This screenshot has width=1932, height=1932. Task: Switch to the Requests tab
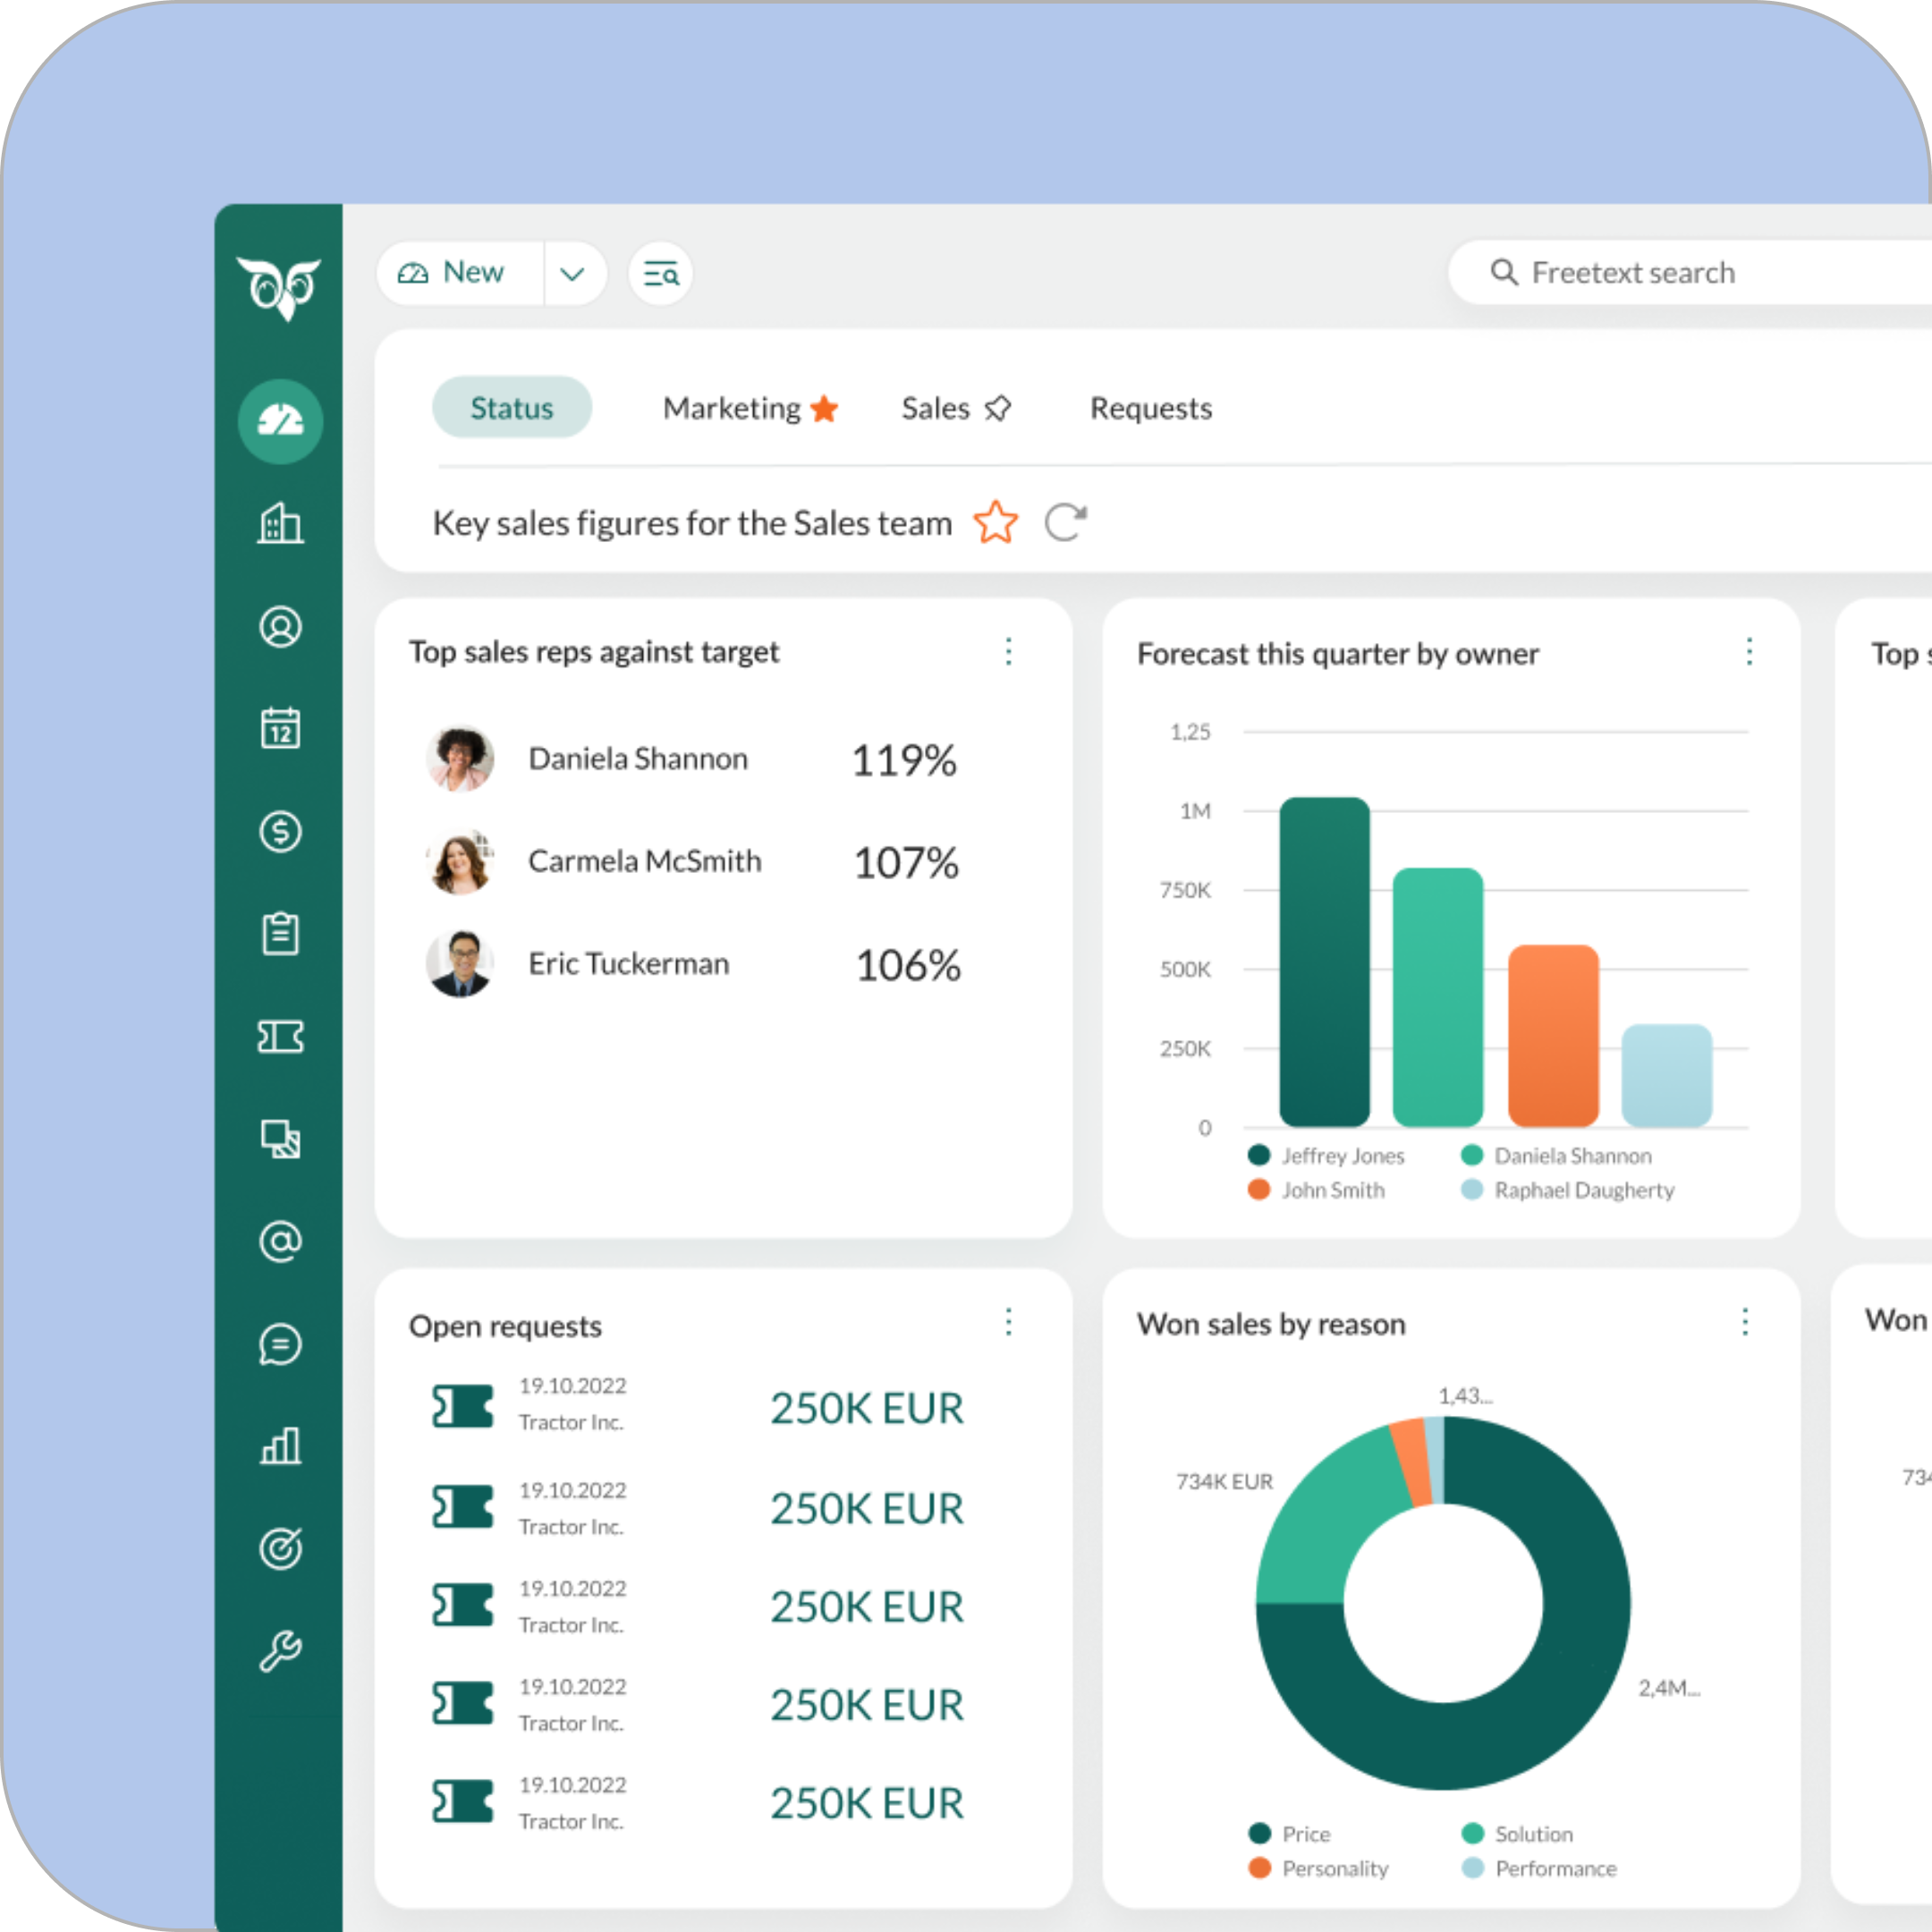1151,408
